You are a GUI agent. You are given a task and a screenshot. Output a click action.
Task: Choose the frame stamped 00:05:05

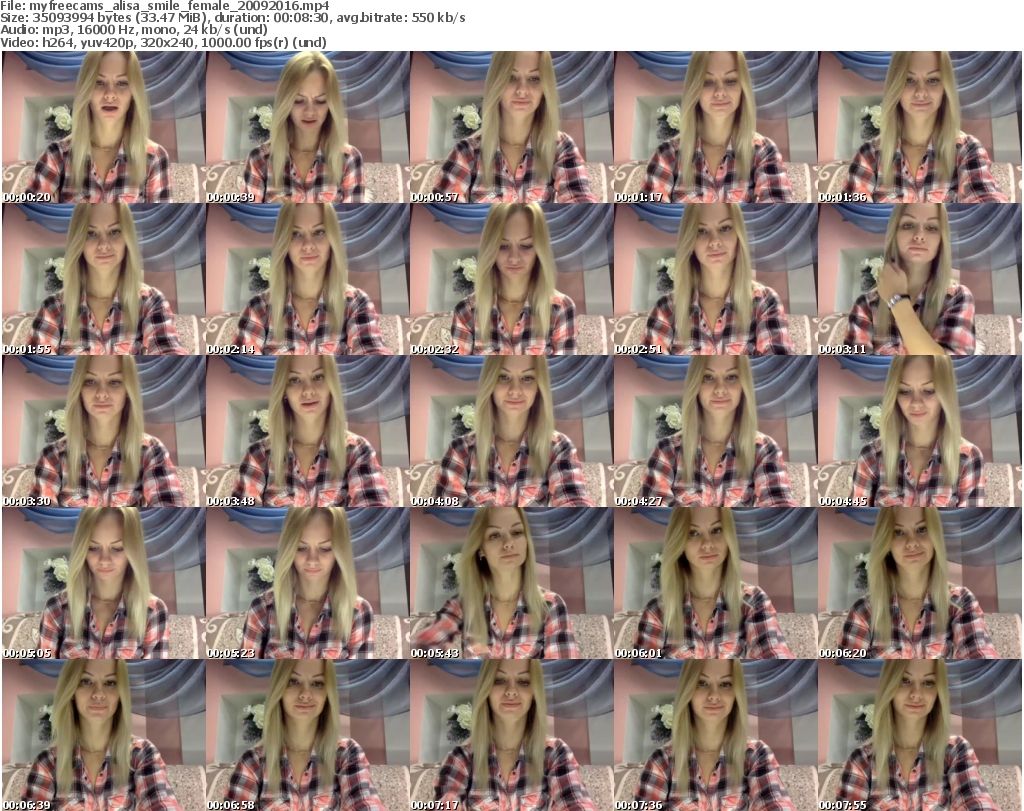click(x=104, y=583)
